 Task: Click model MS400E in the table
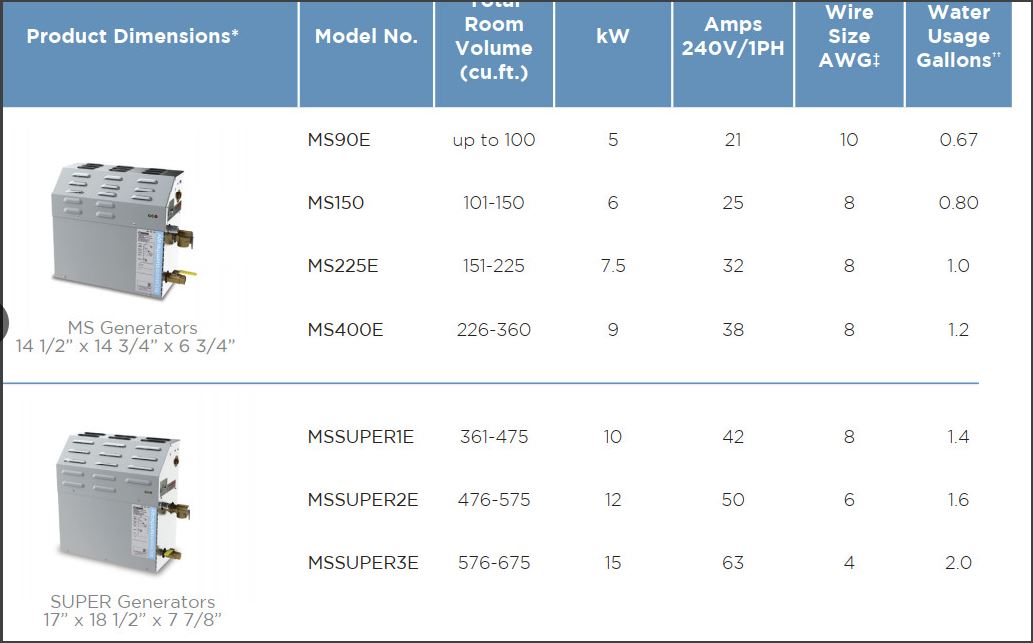click(346, 330)
